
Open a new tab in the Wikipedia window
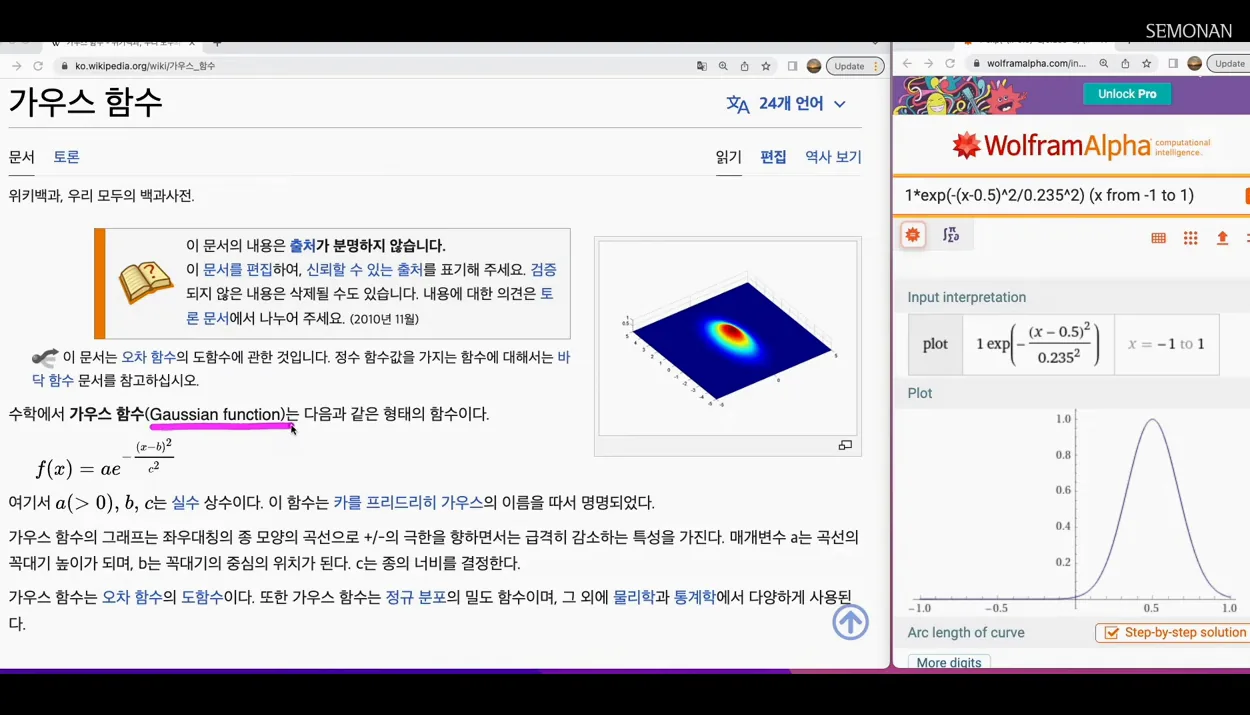[x=217, y=44]
